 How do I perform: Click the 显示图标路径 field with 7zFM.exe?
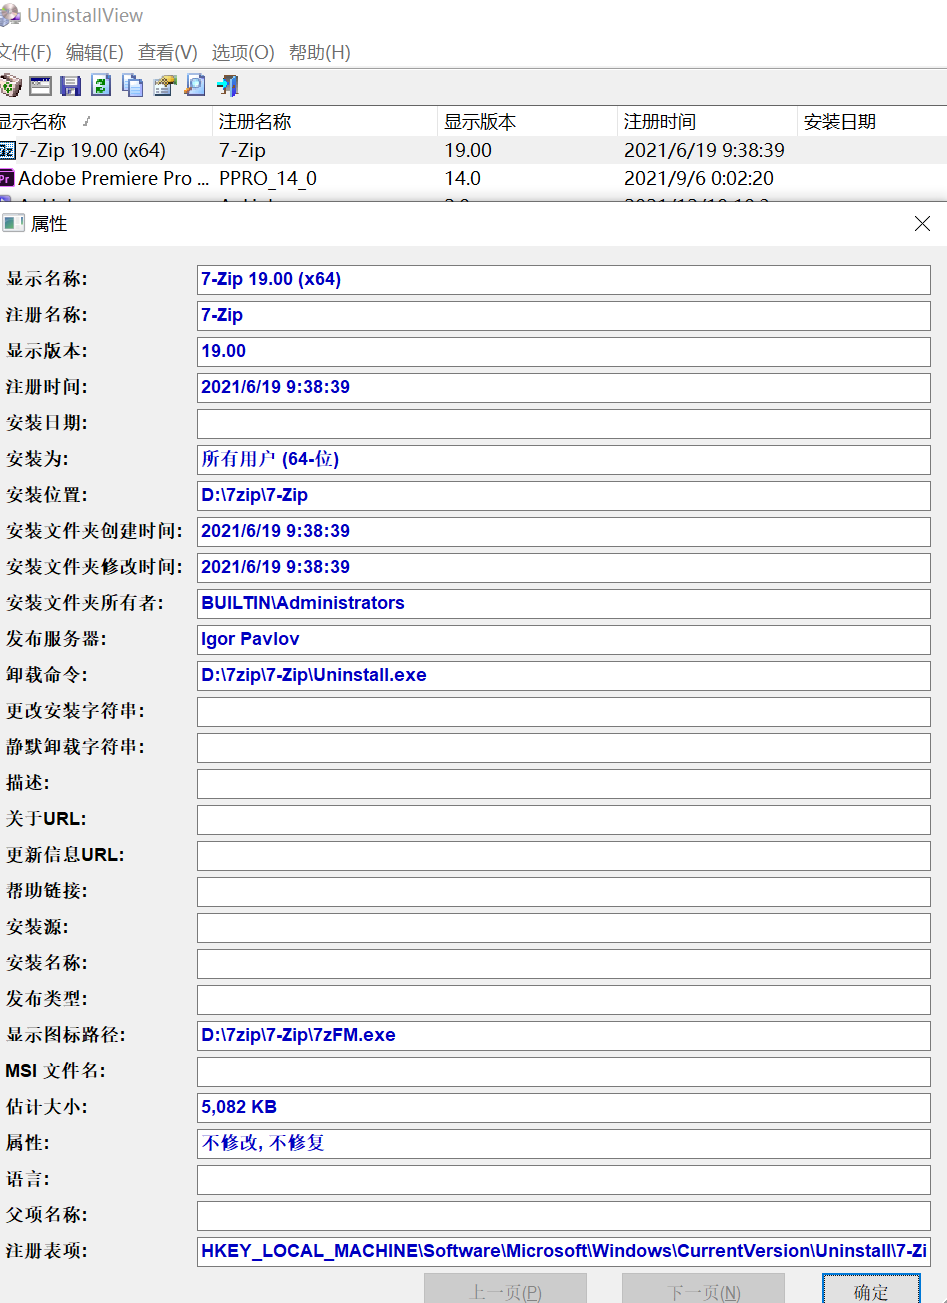pos(564,1035)
